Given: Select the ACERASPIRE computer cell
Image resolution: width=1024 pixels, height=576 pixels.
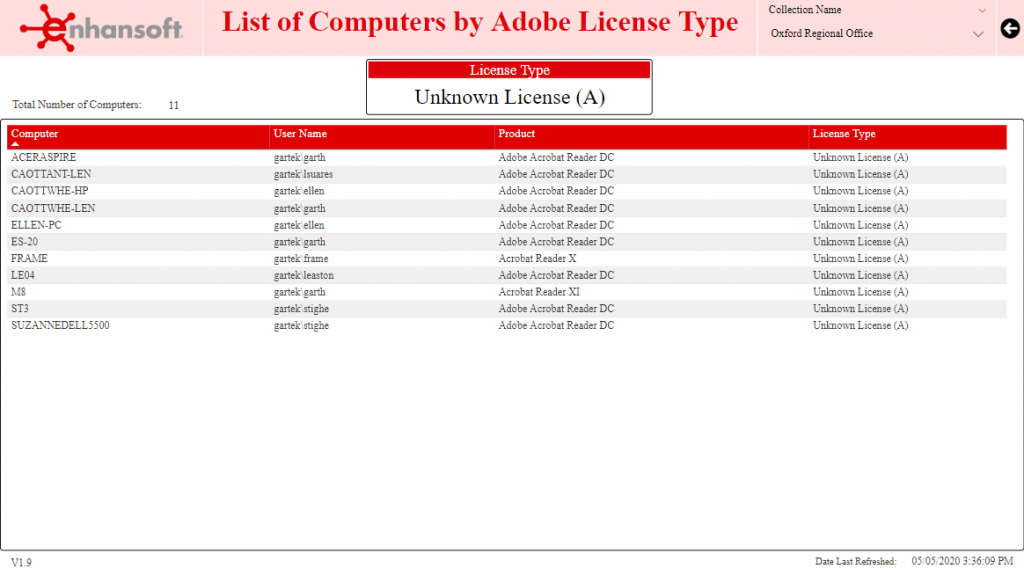Looking at the screenshot, I should click(x=44, y=157).
